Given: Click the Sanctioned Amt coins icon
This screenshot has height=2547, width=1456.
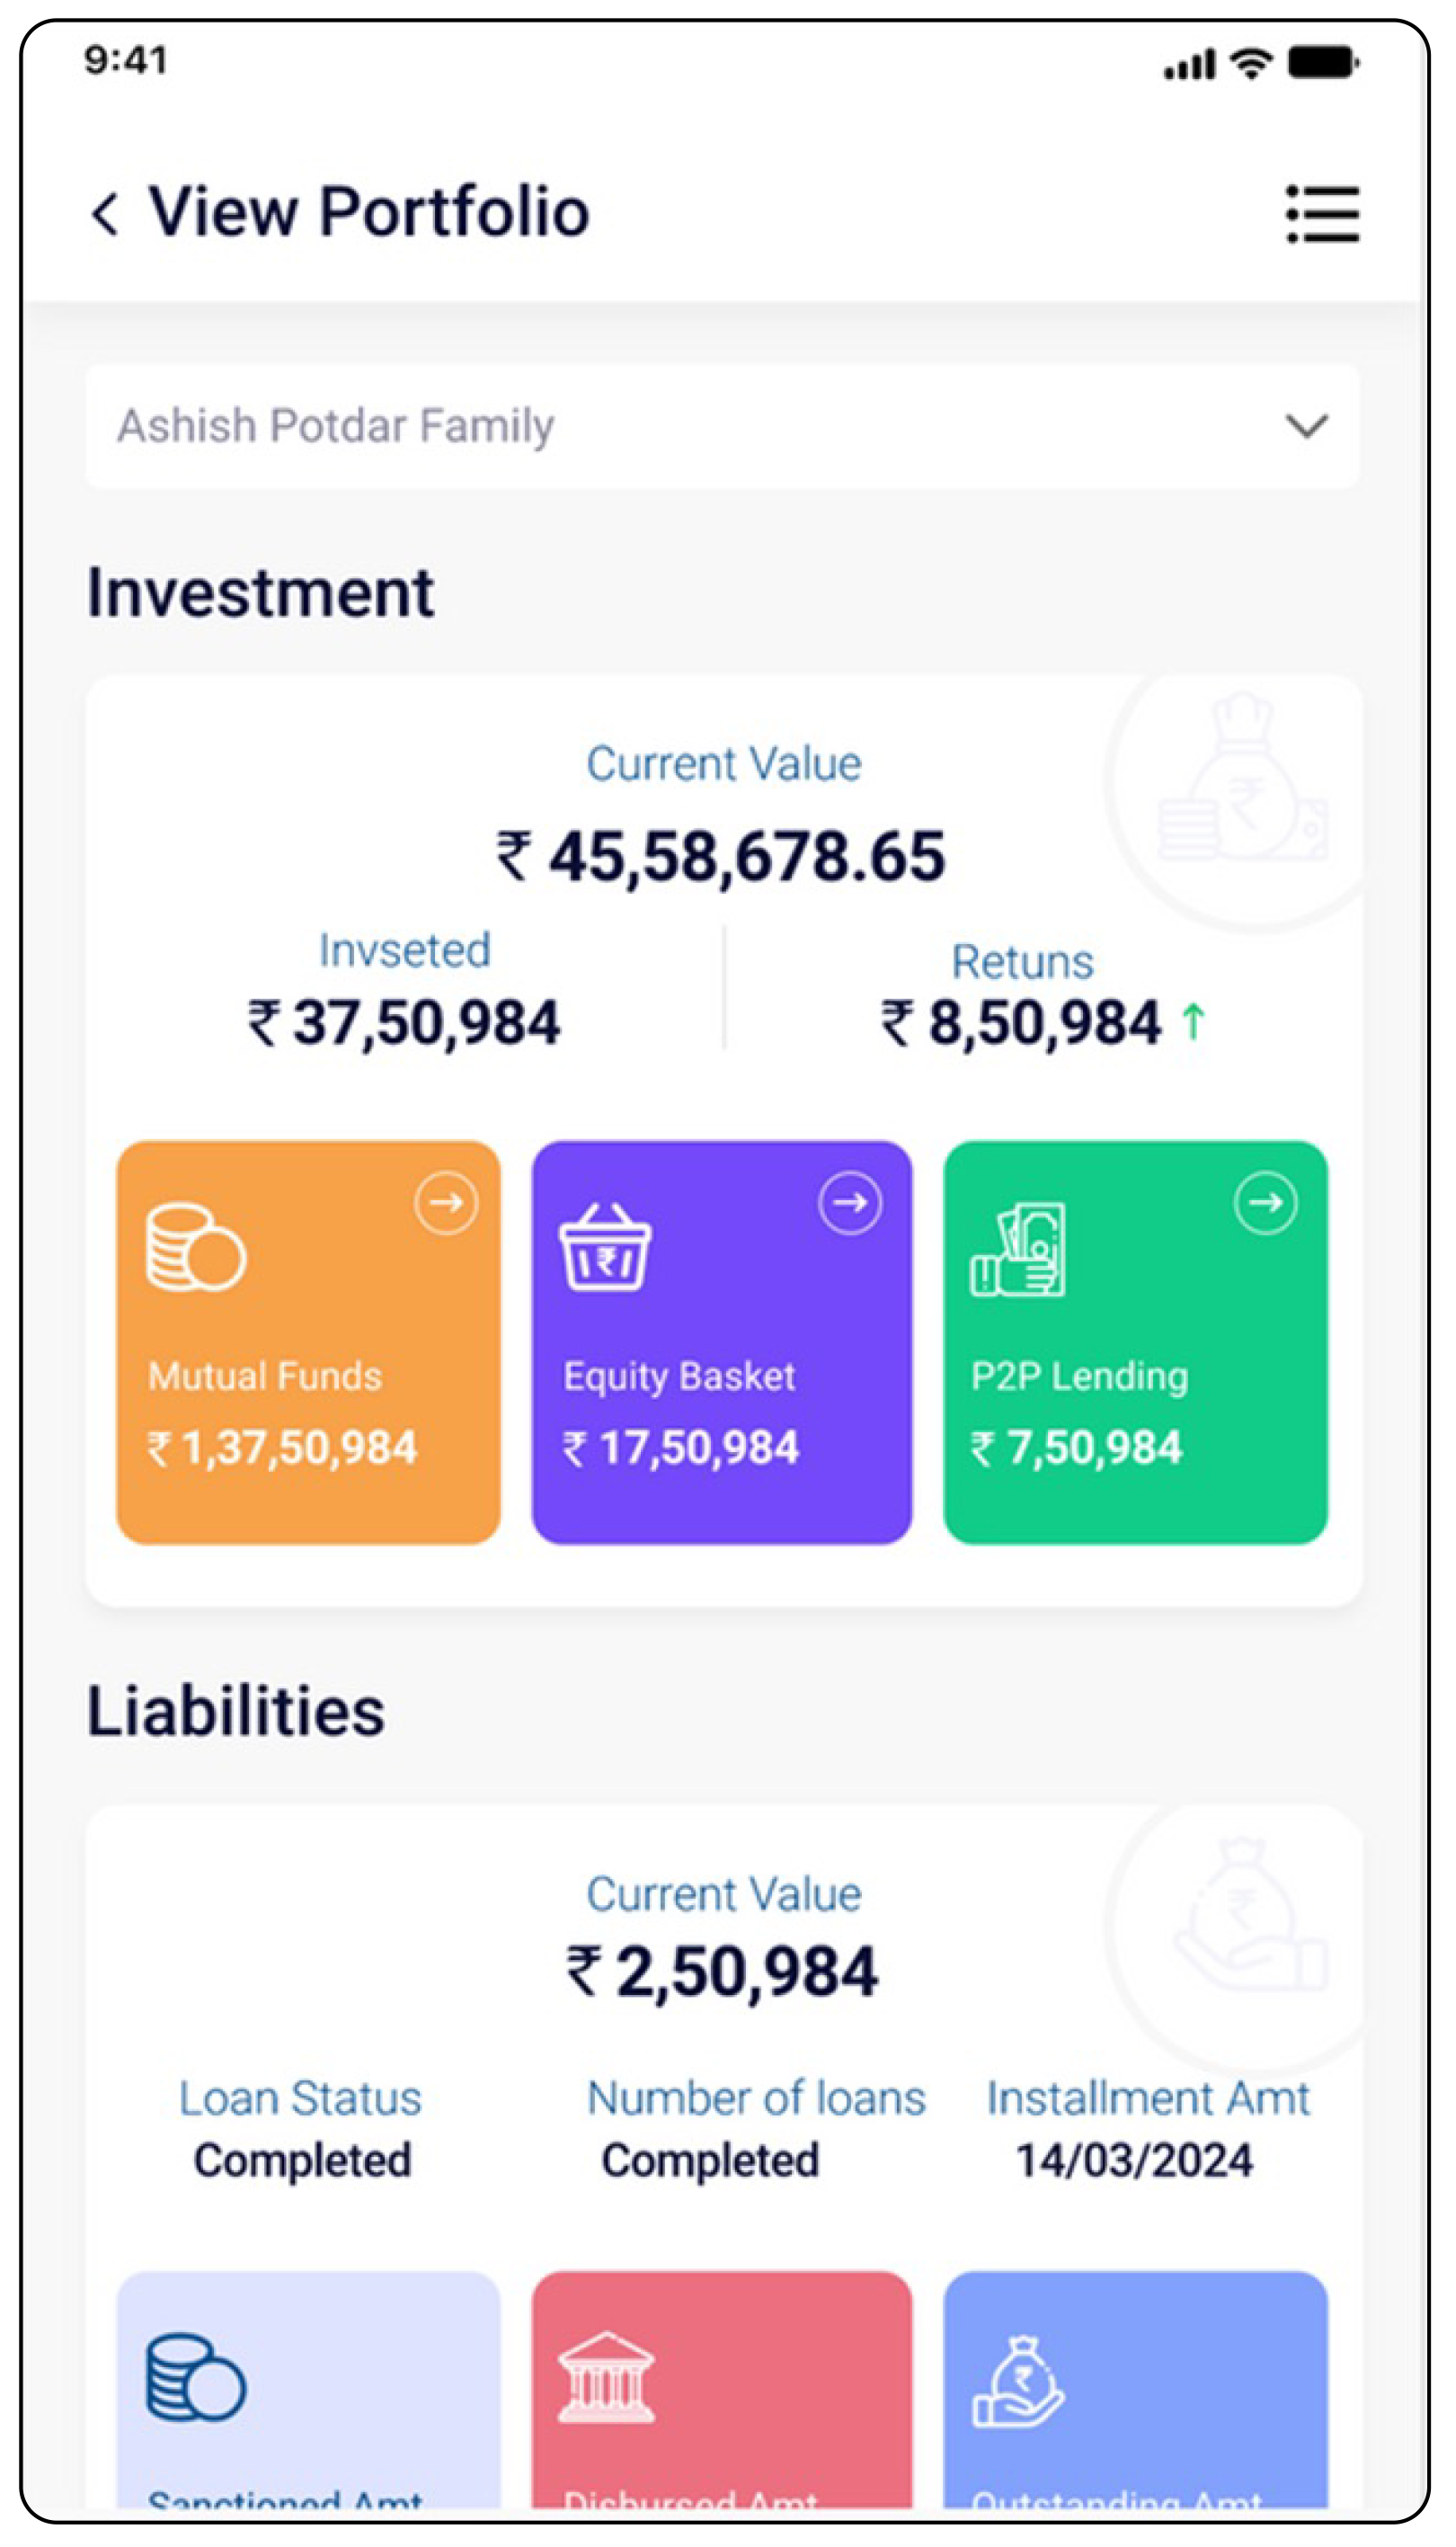Looking at the screenshot, I should pyautogui.click(x=196, y=2378).
